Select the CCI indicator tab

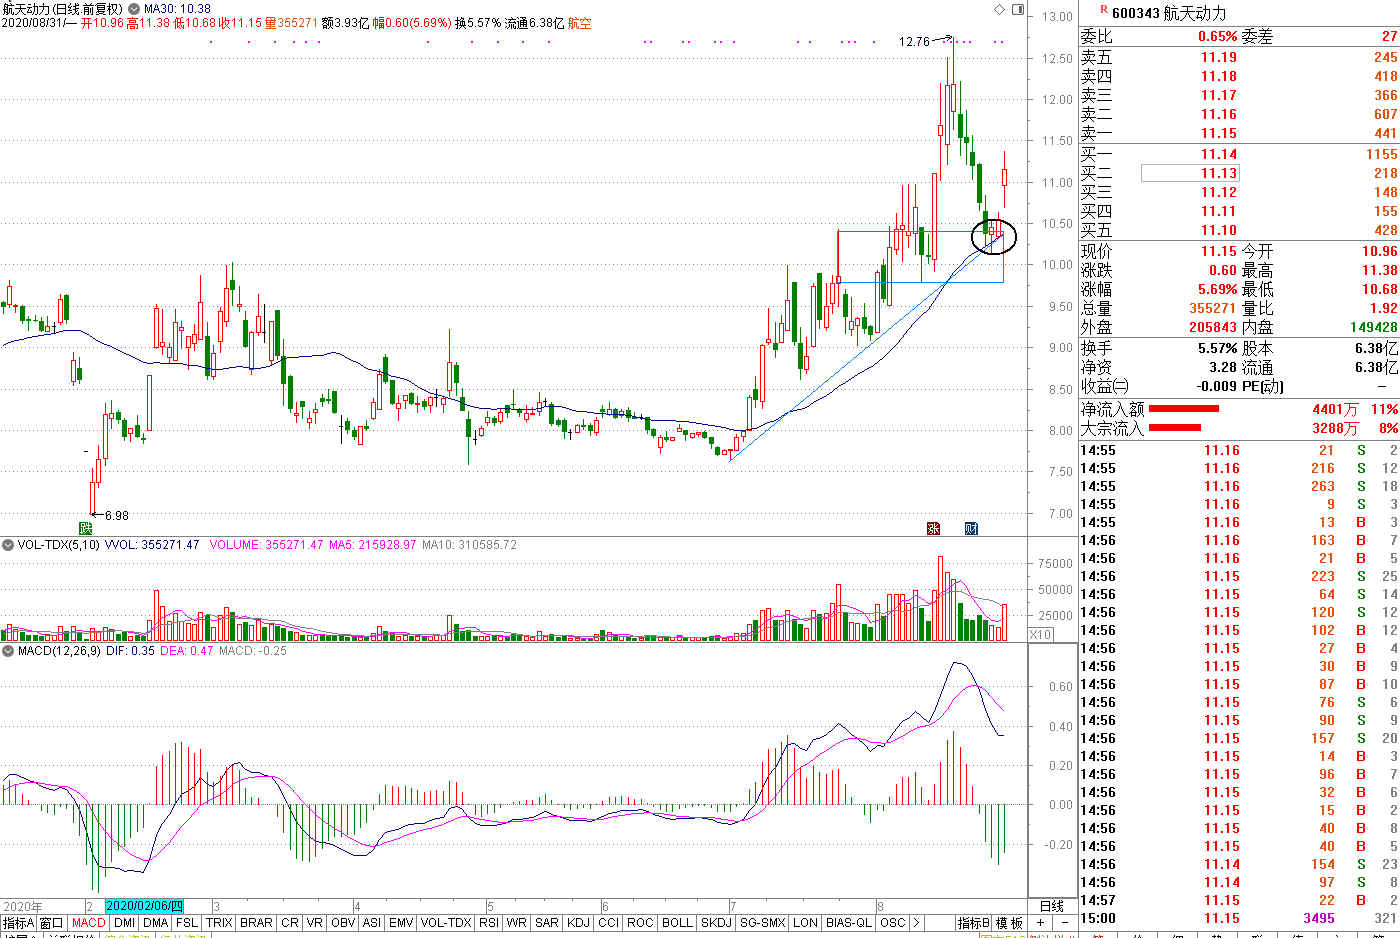[609, 922]
